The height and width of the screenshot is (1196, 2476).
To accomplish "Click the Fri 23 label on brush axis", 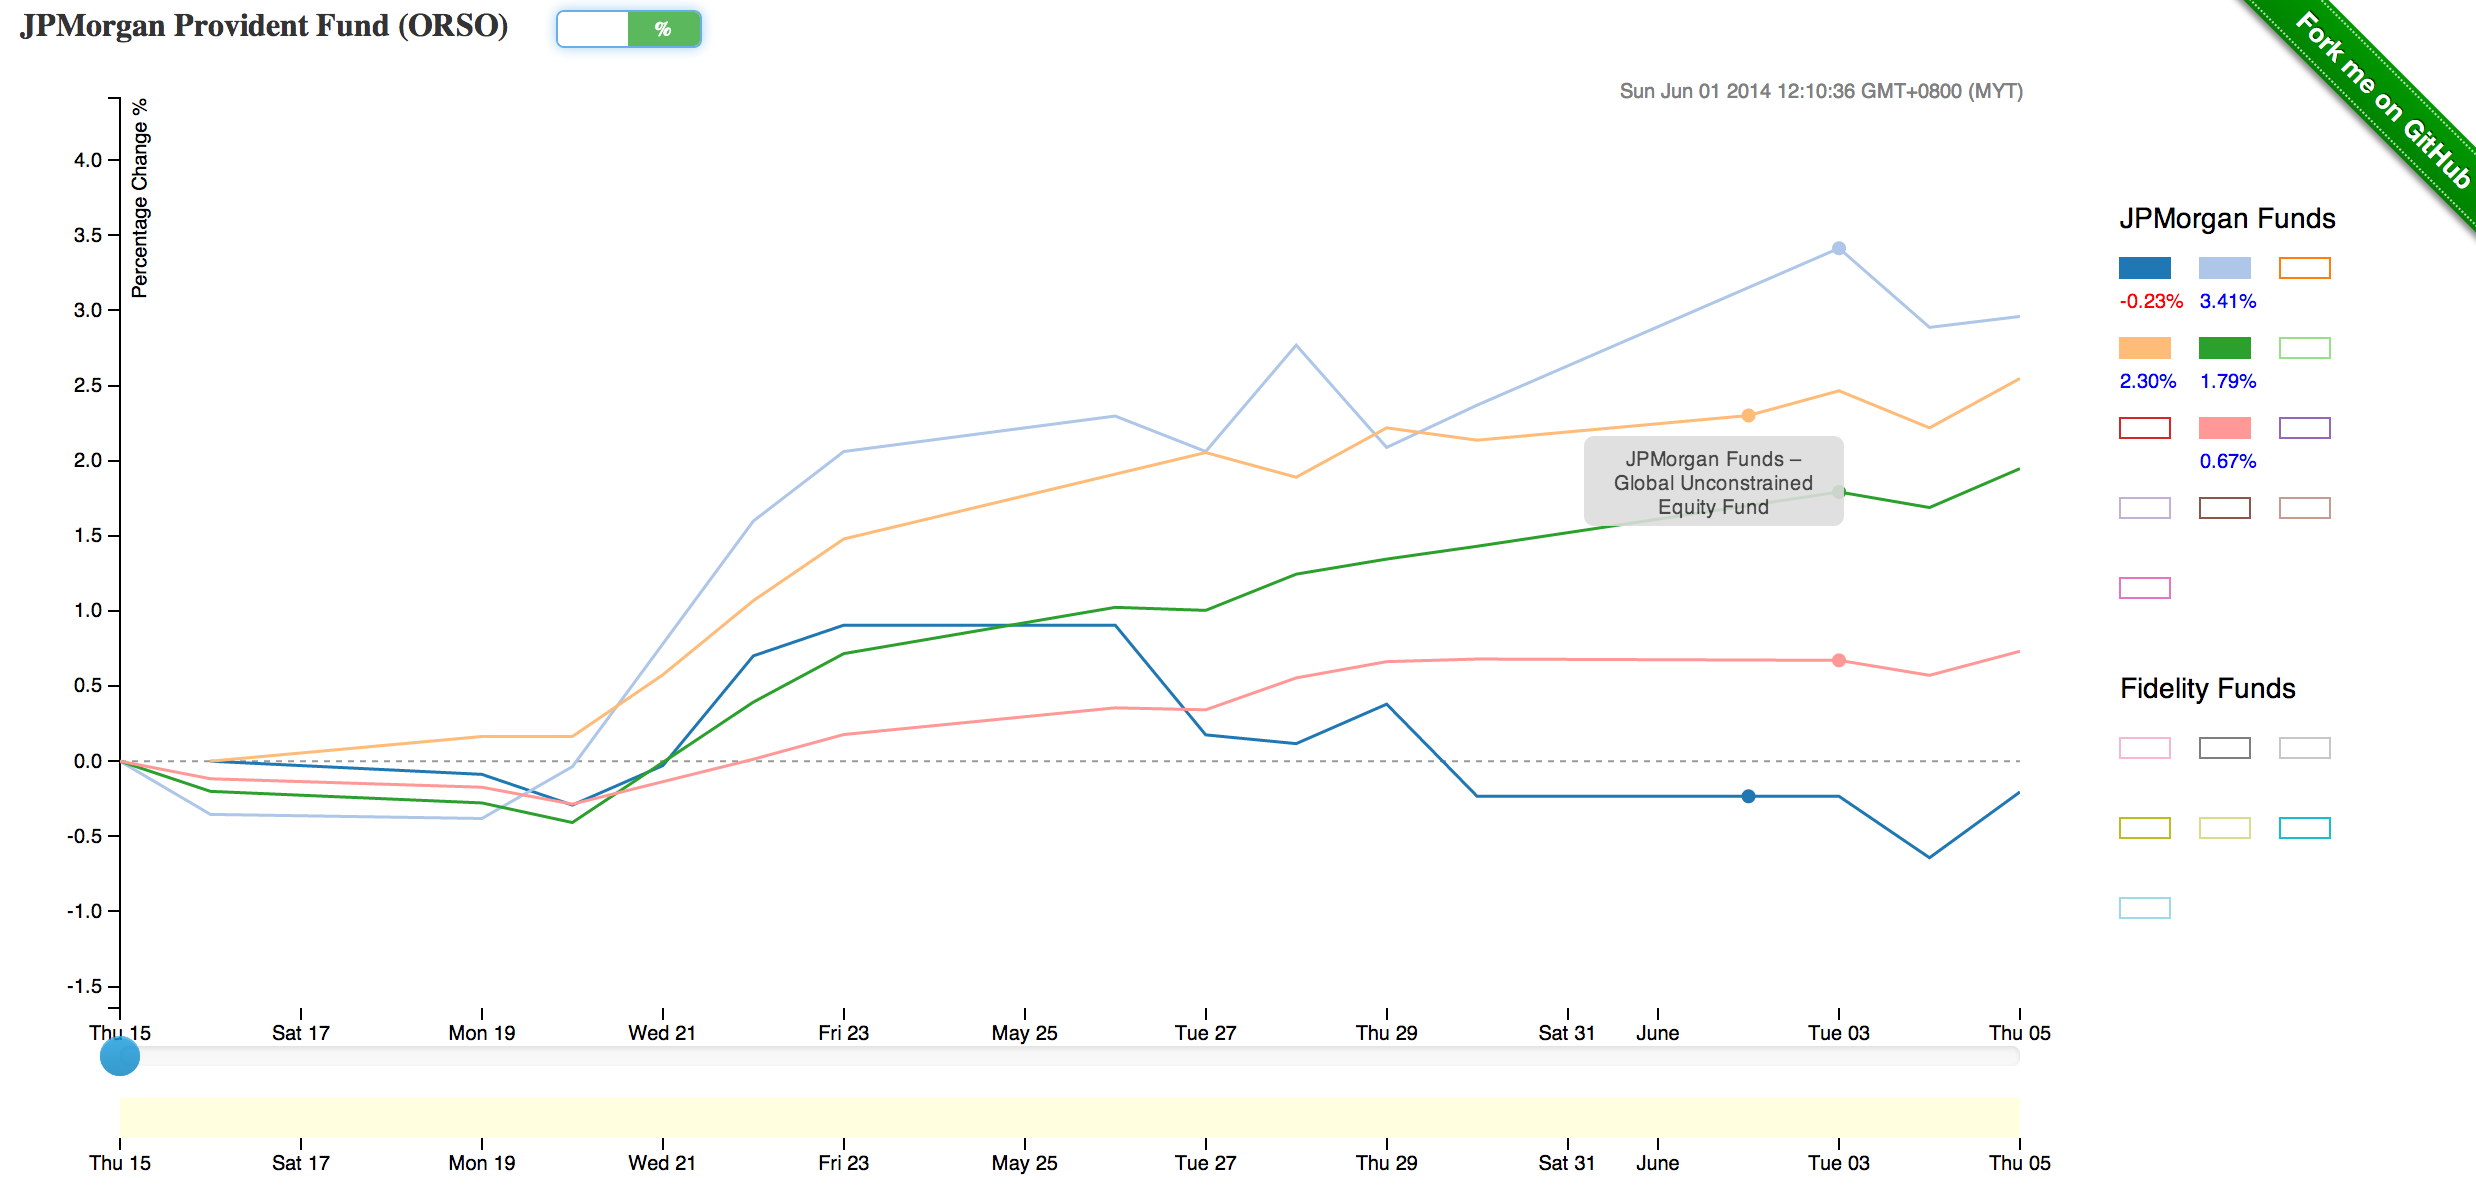I will point(843,1163).
